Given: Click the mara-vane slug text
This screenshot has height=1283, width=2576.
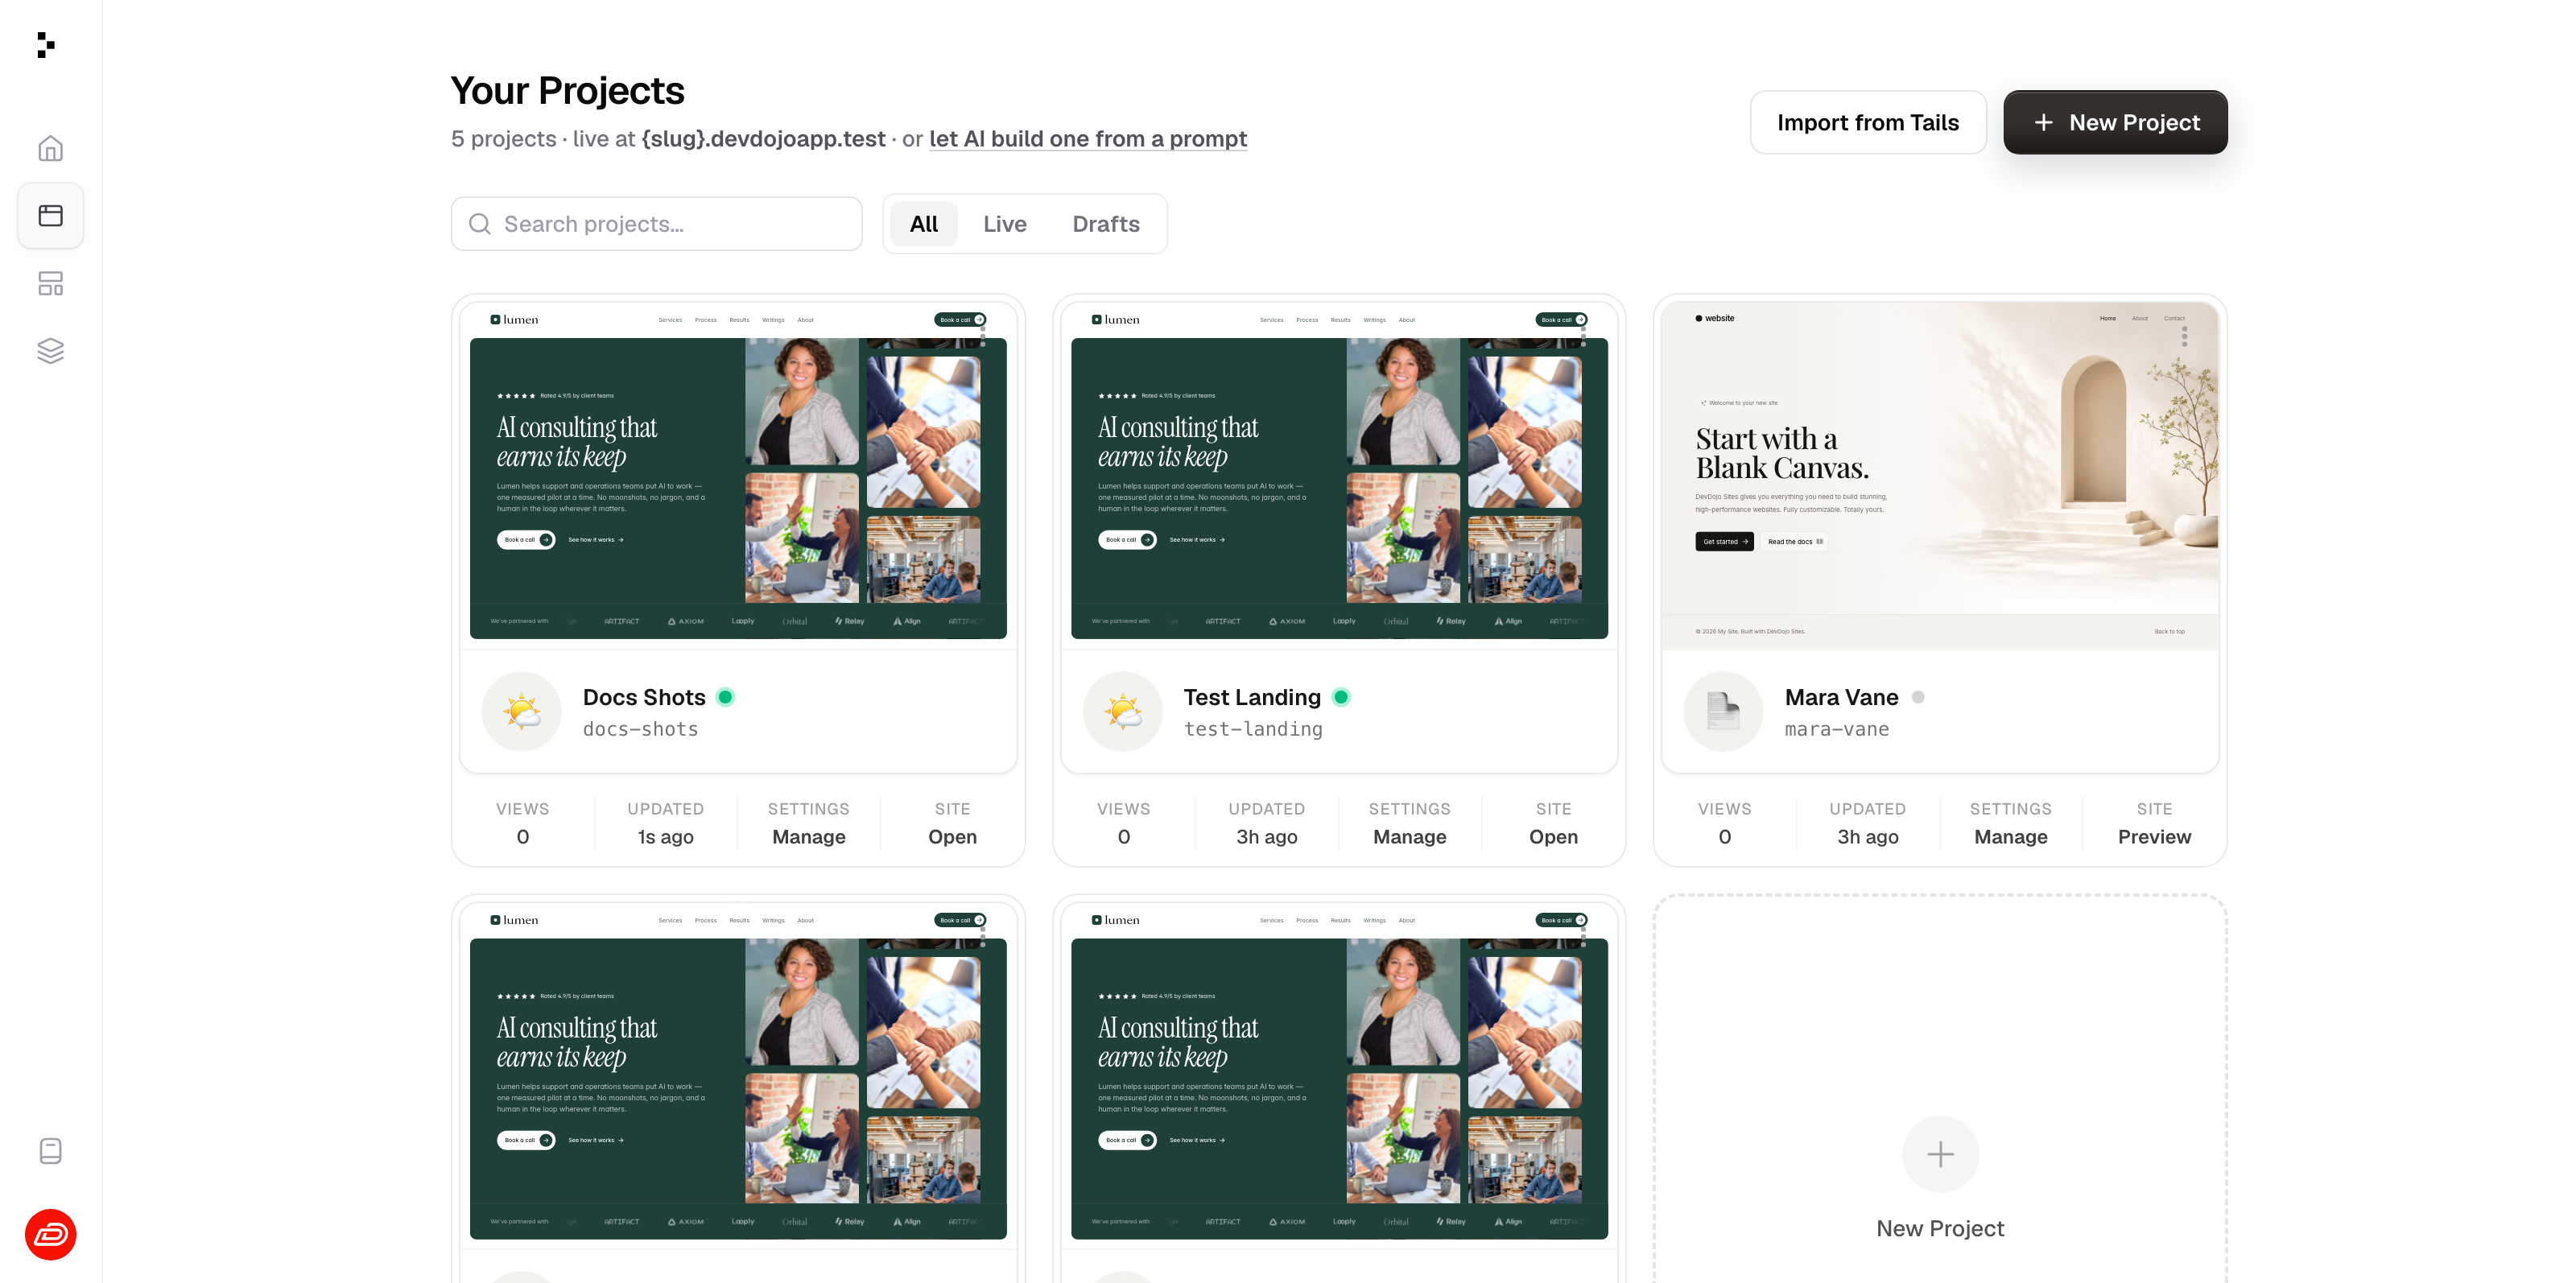Looking at the screenshot, I should click(x=1837, y=729).
